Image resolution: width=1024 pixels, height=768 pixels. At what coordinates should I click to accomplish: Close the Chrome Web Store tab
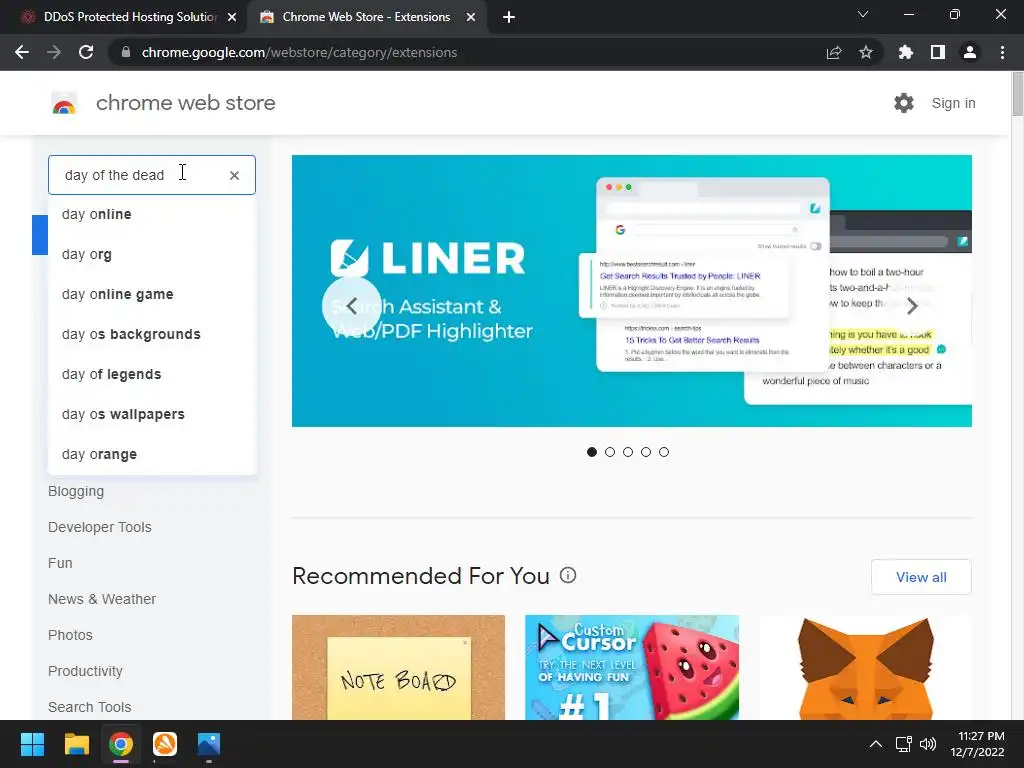(471, 17)
